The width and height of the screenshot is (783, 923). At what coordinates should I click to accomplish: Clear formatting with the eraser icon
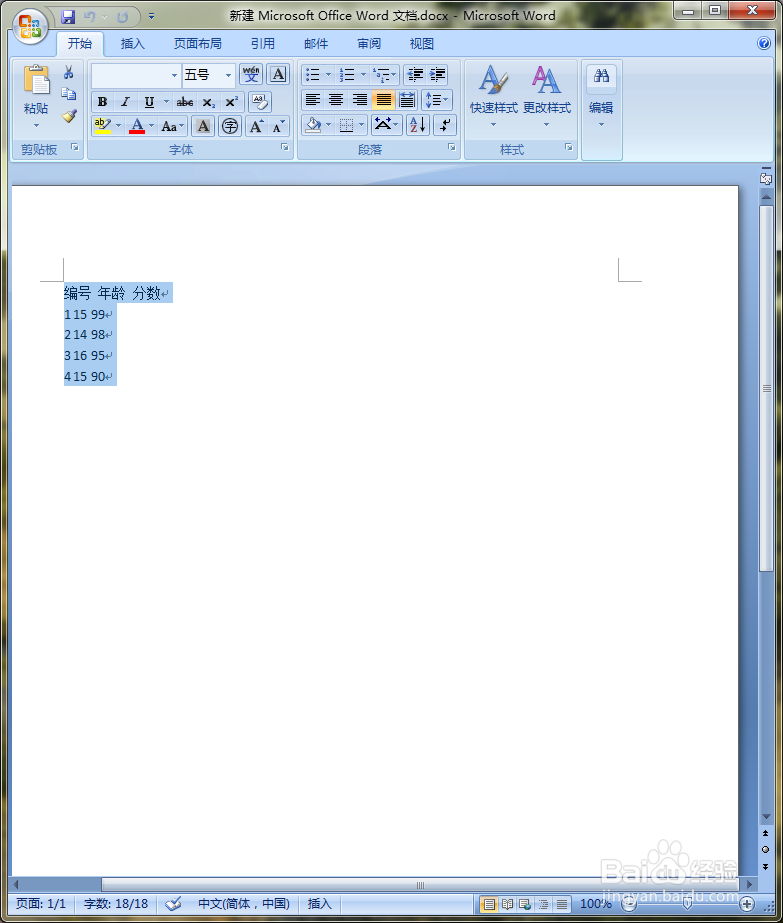[x=260, y=102]
